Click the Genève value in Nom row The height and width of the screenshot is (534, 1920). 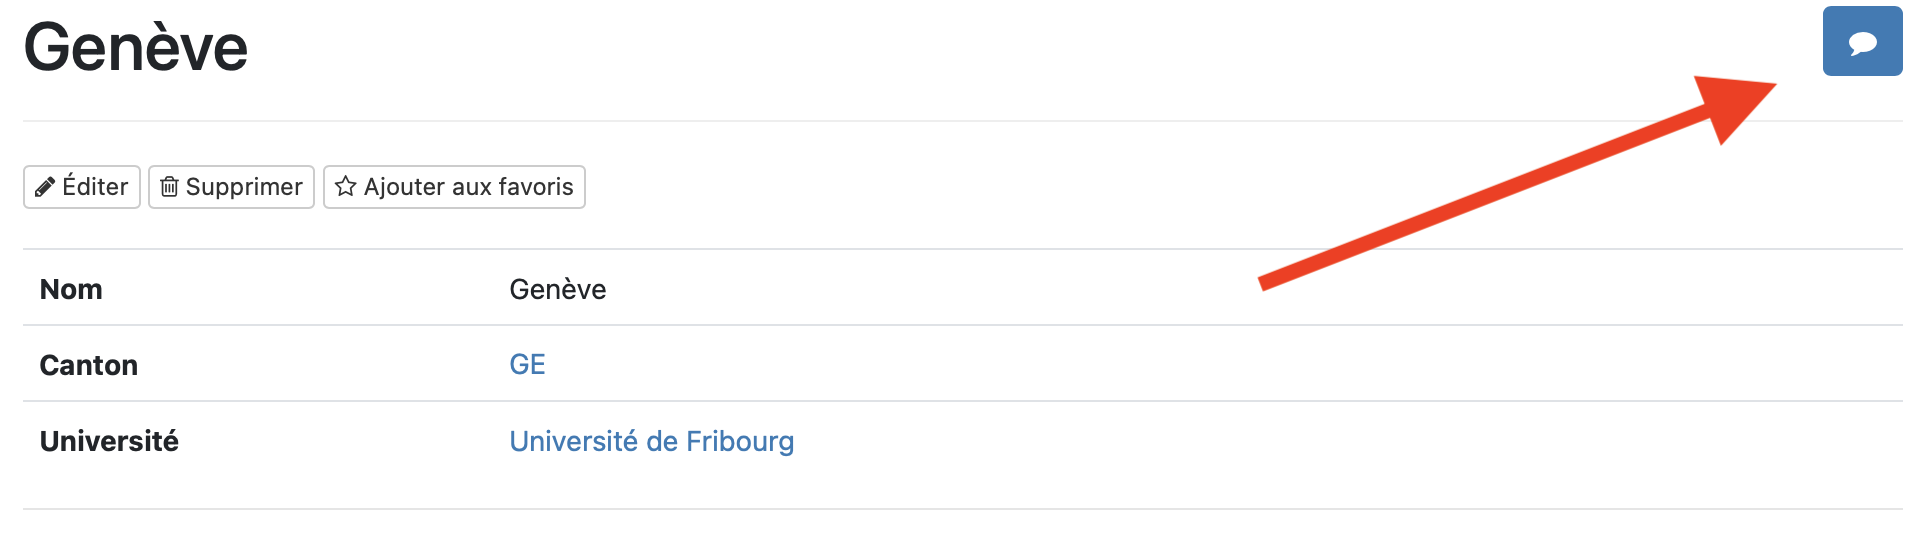click(557, 289)
